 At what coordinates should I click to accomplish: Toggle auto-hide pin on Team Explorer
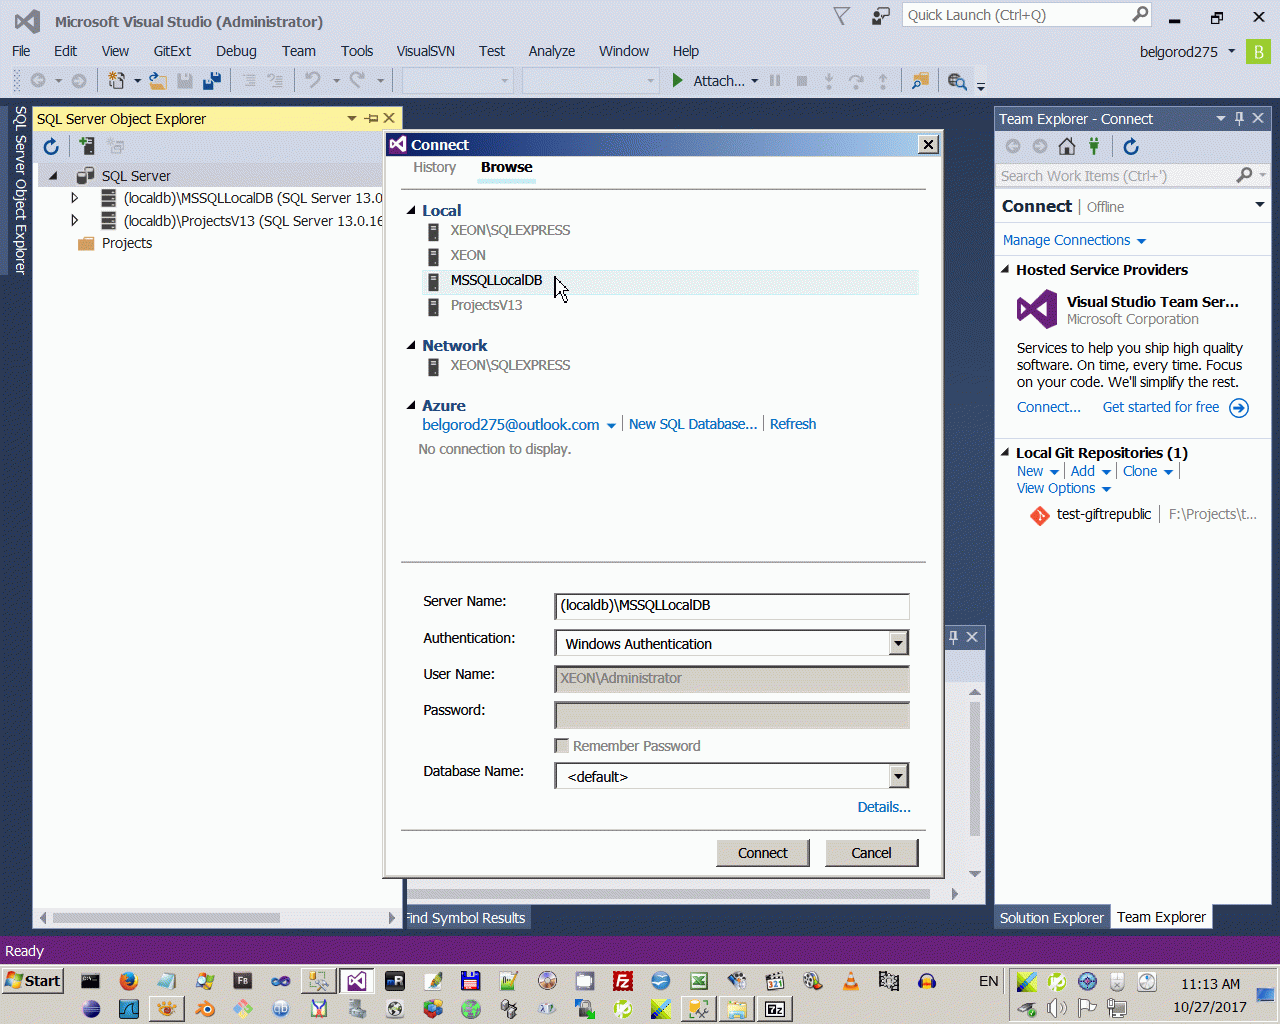[1239, 118]
